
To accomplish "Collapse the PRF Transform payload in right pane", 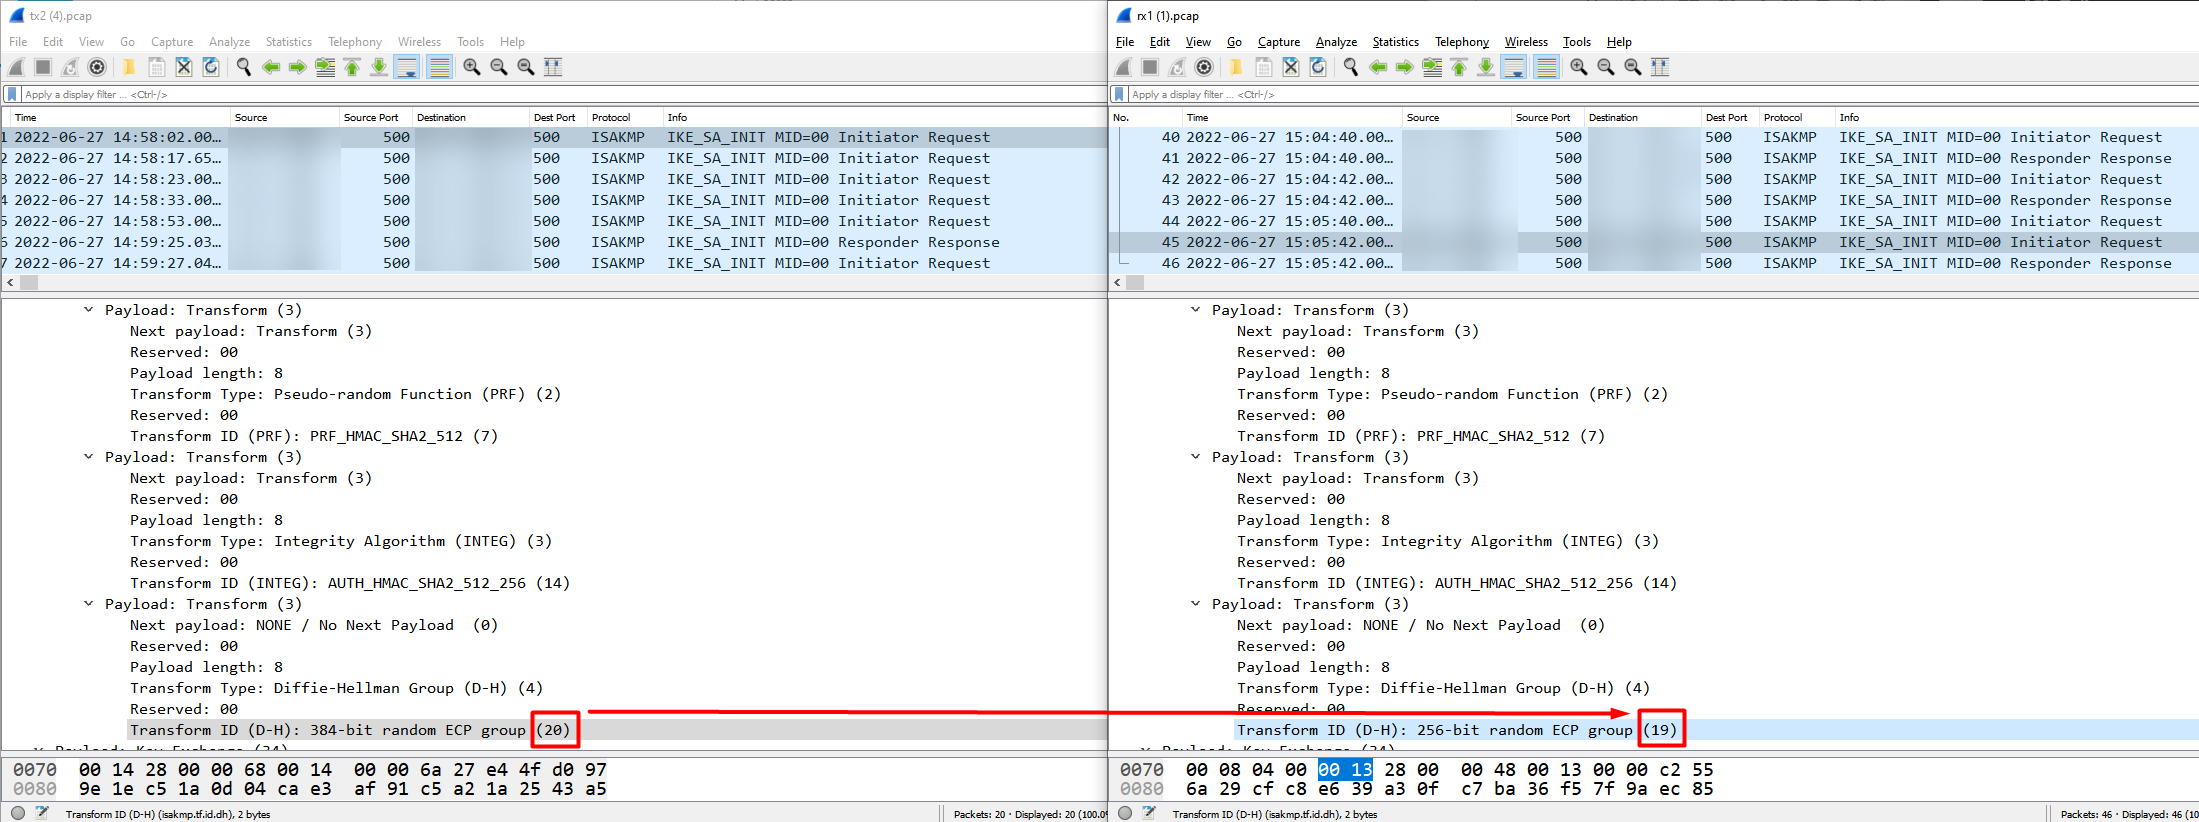I will [x=1196, y=310].
